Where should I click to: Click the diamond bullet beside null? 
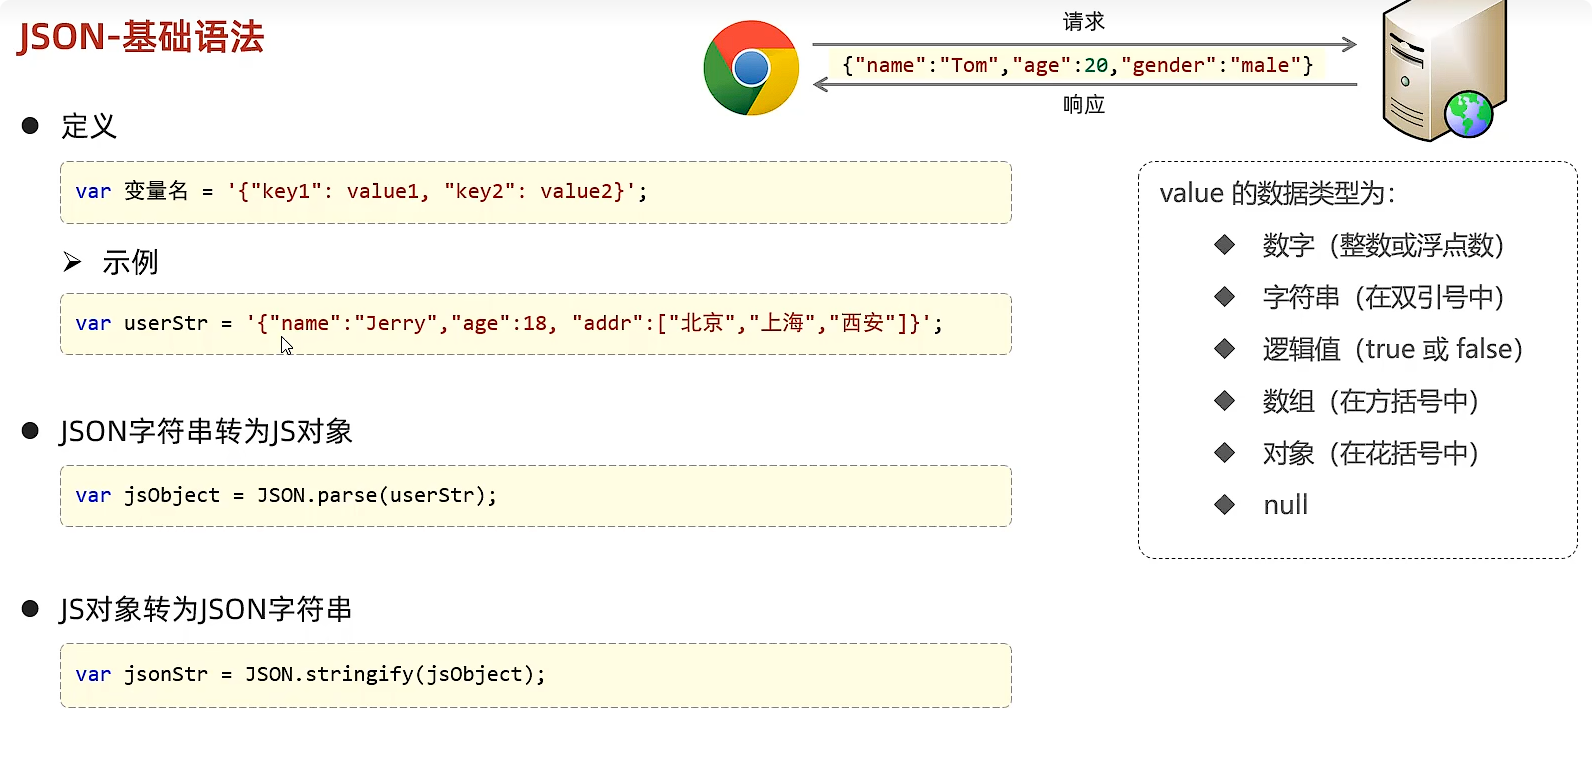(x=1224, y=504)
